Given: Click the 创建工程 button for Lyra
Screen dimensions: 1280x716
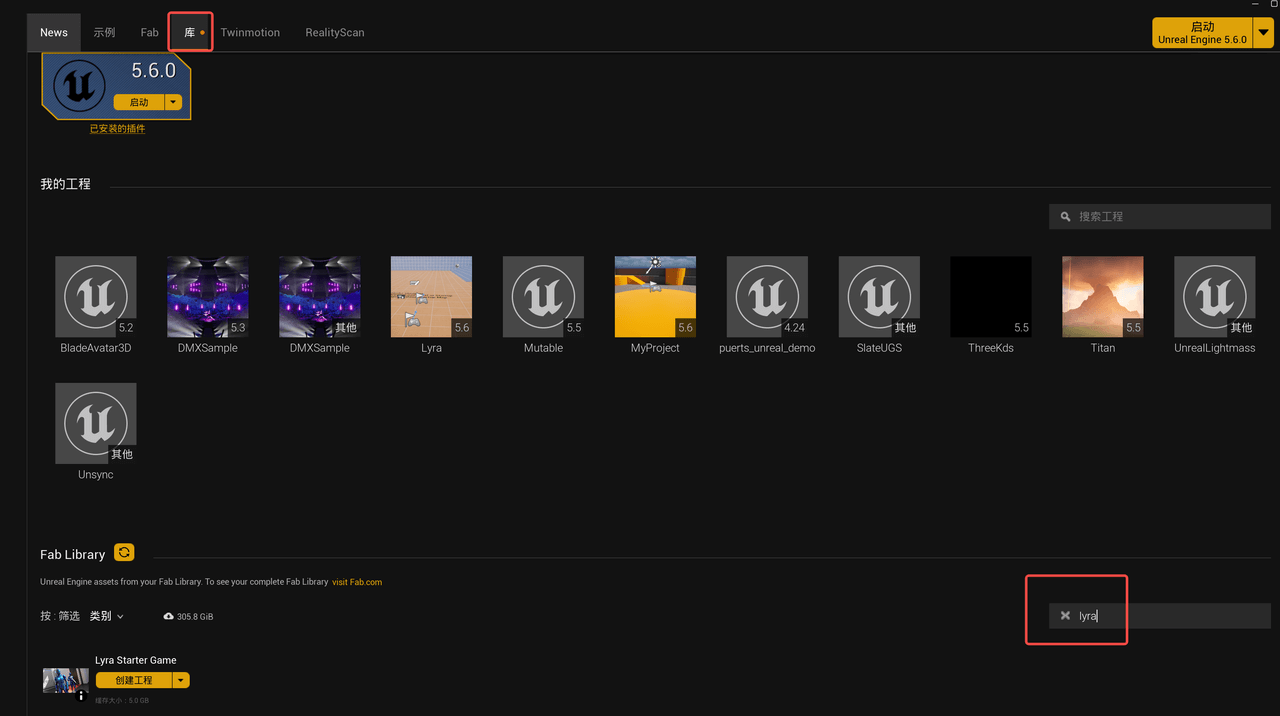Looking at the screenshot, I should point(134,680).
